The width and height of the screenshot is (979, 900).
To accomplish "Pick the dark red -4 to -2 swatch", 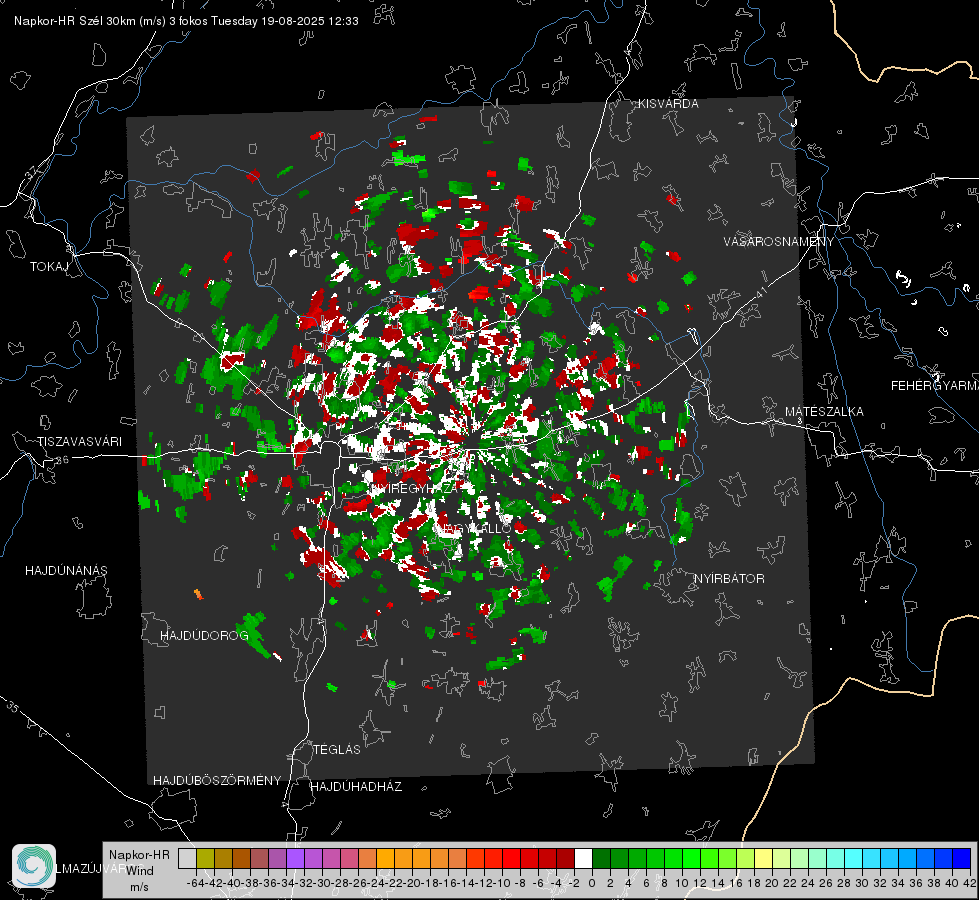I will click(565, 858).
